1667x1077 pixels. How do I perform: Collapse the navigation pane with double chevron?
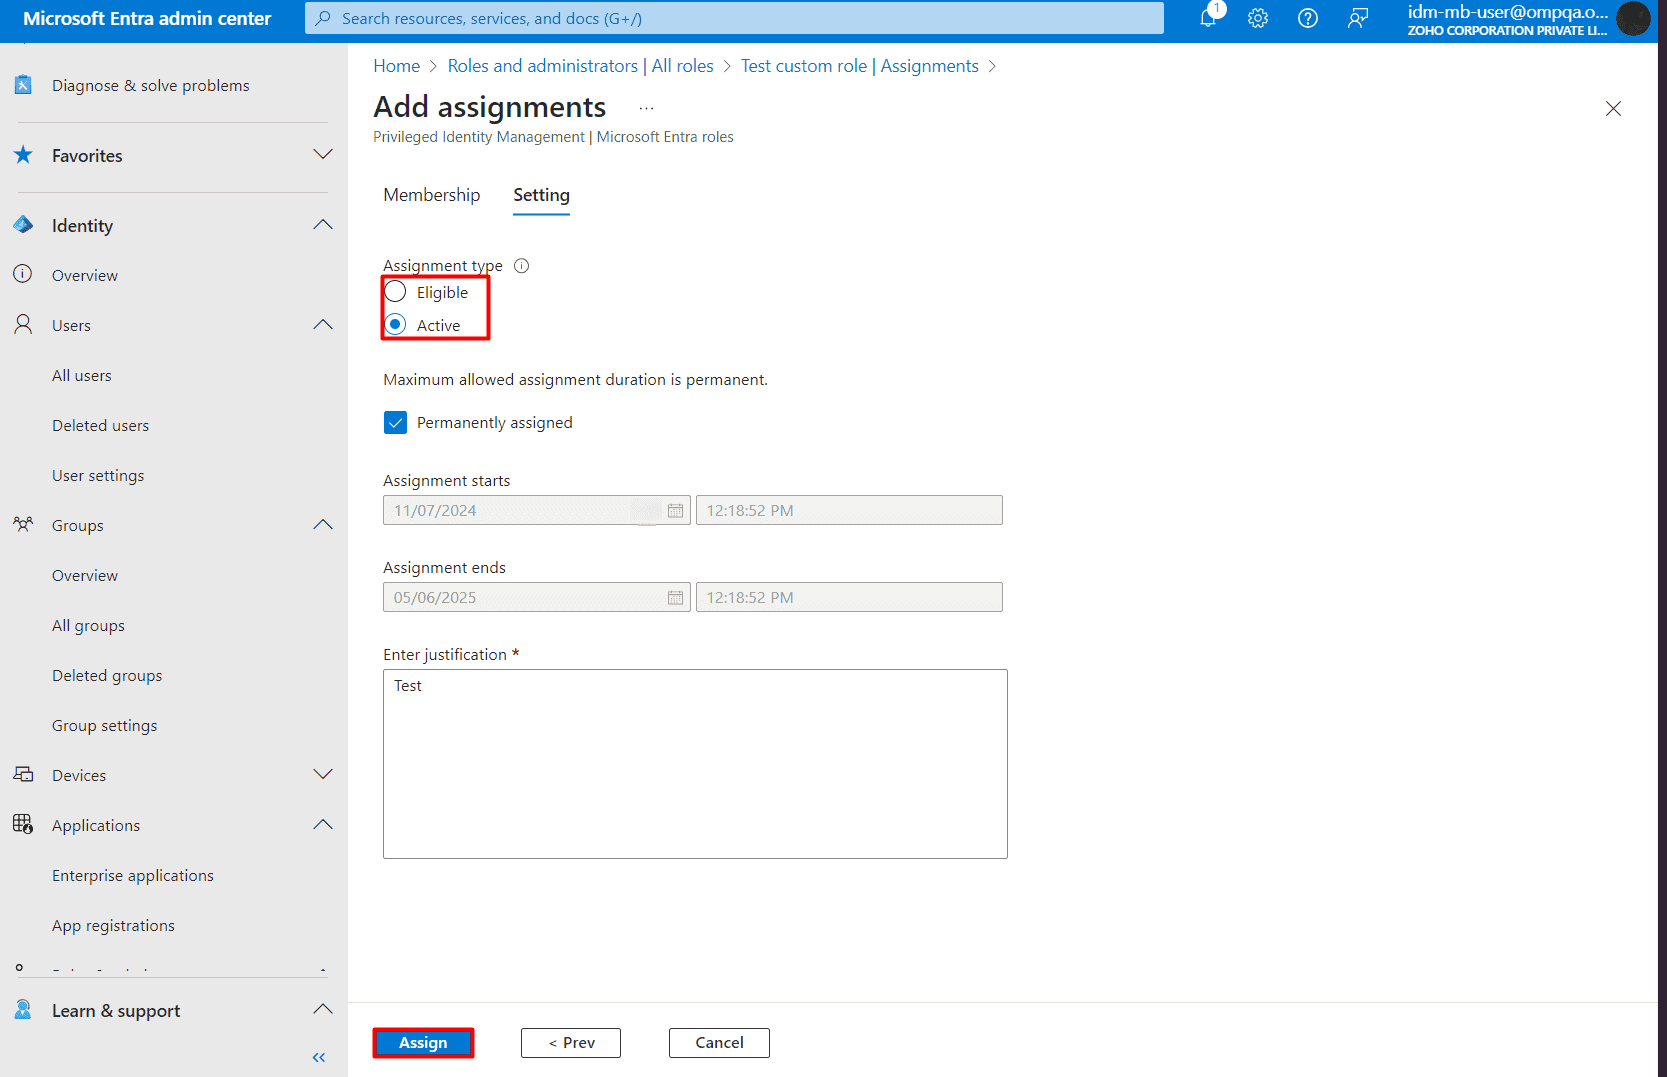pyautogui.click(x=318, y=1057)
